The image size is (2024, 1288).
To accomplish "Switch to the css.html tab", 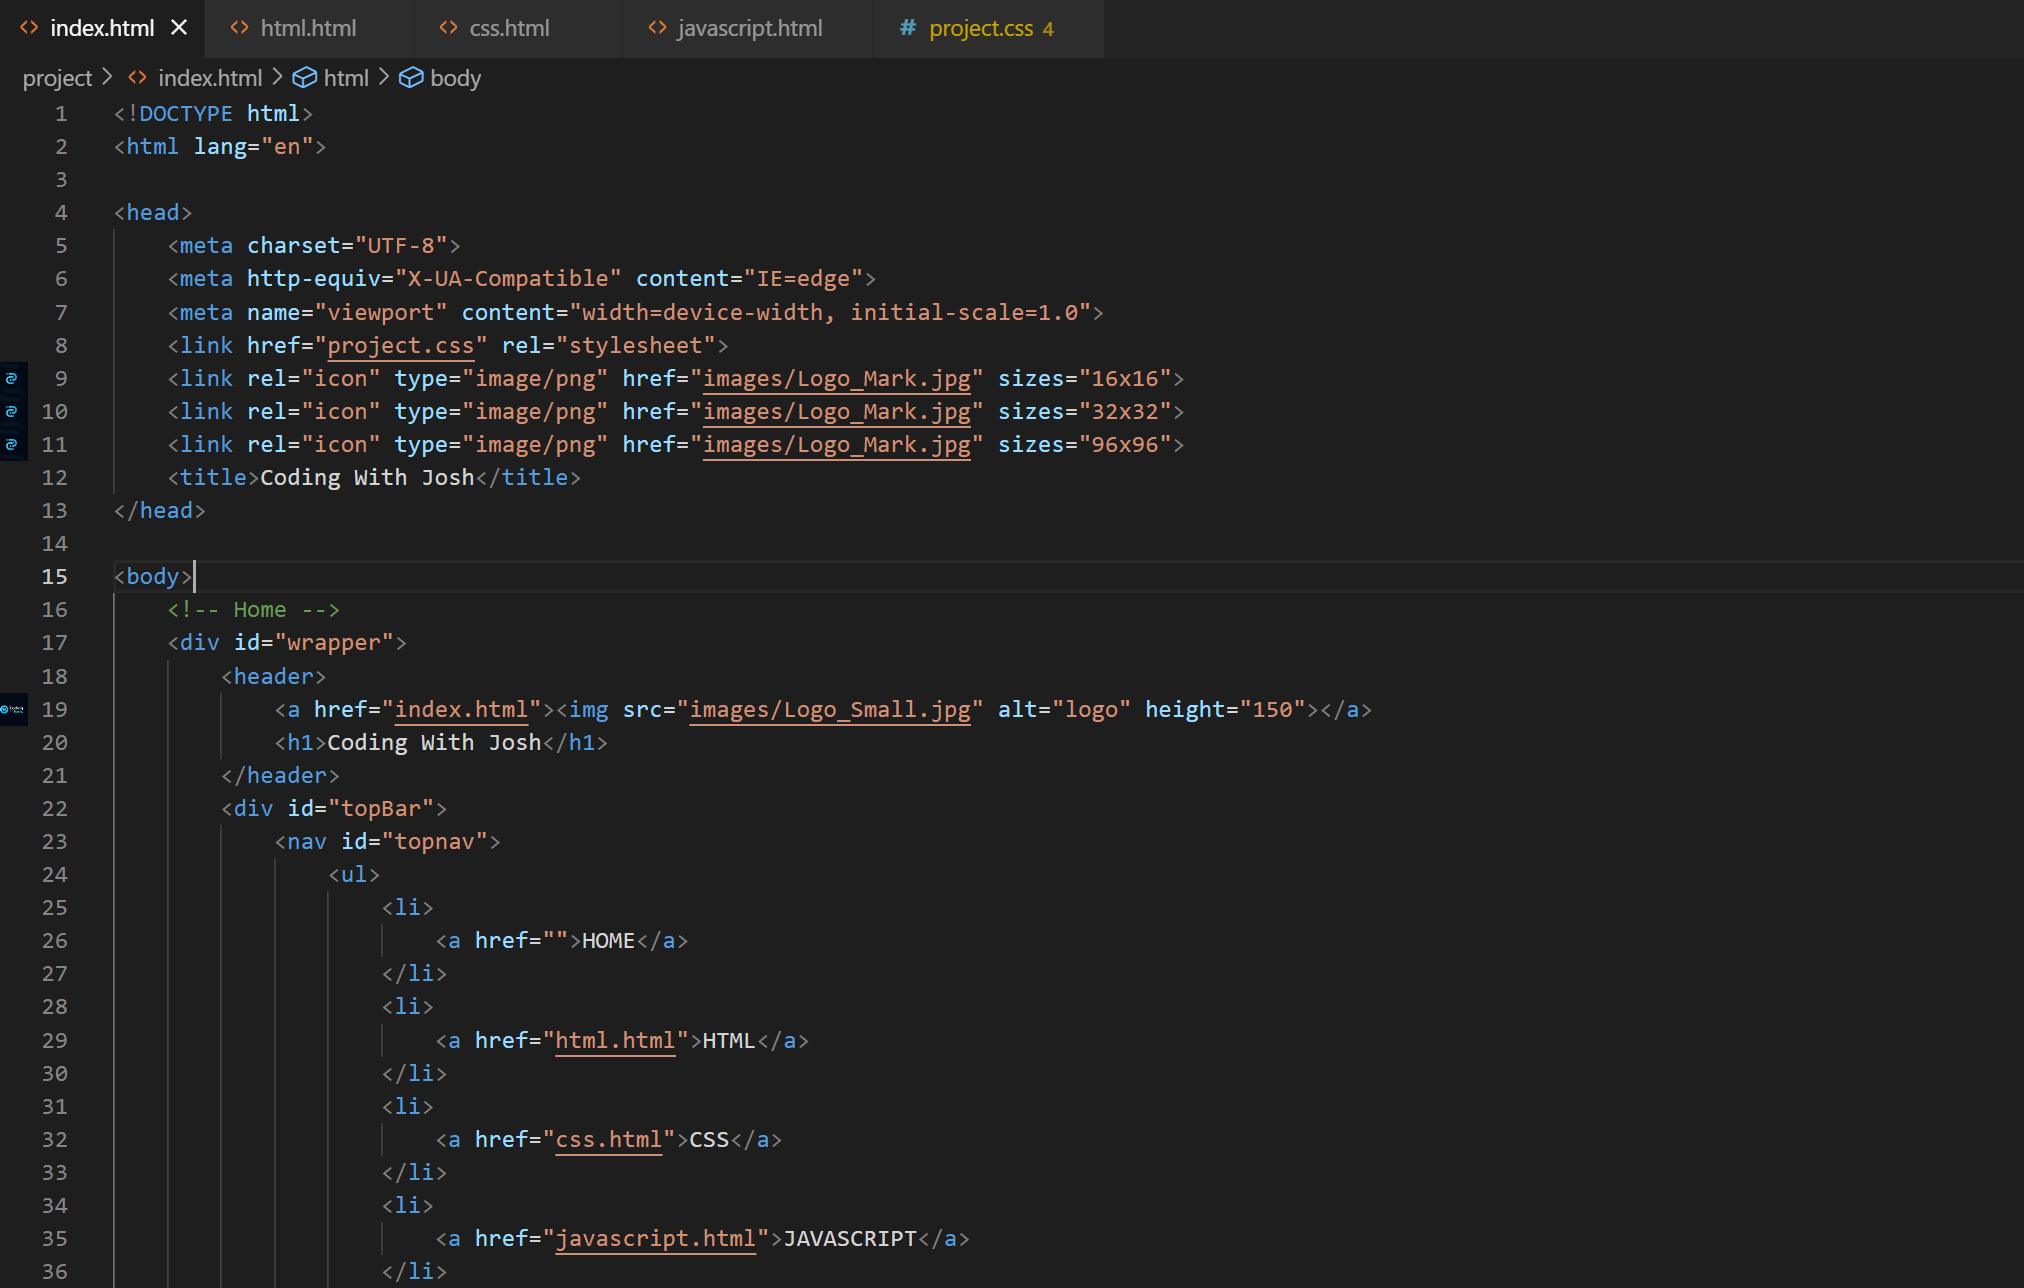I will click(x=510, y=28).
